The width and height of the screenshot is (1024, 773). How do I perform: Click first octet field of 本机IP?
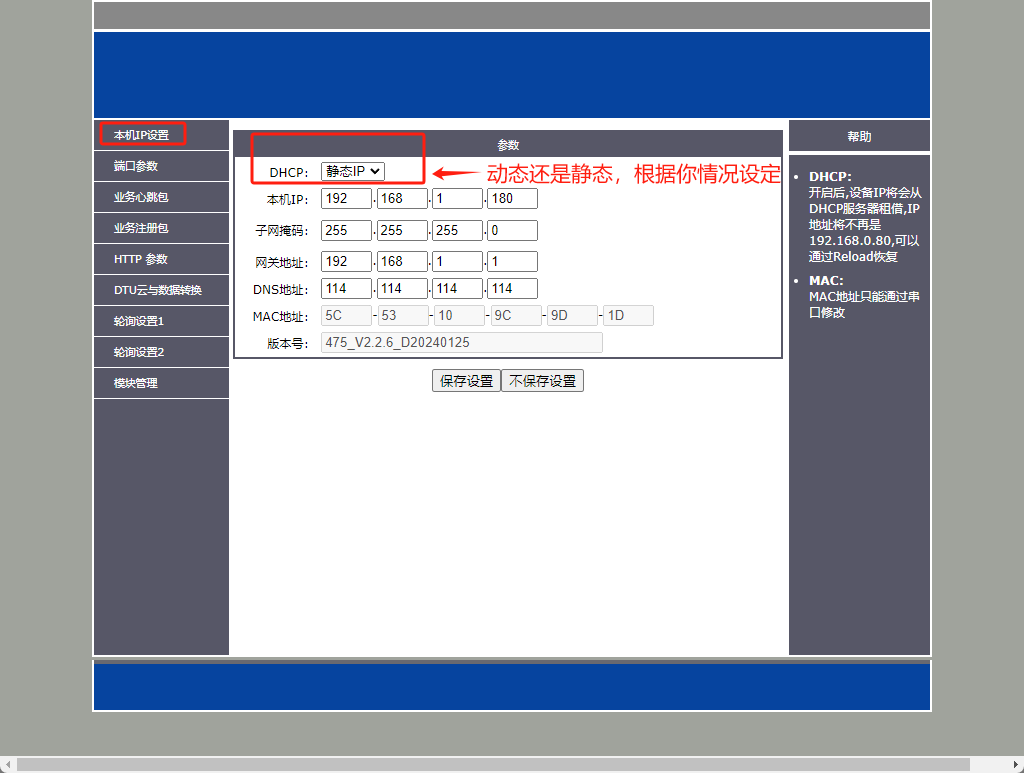click(x=346, y=199)
